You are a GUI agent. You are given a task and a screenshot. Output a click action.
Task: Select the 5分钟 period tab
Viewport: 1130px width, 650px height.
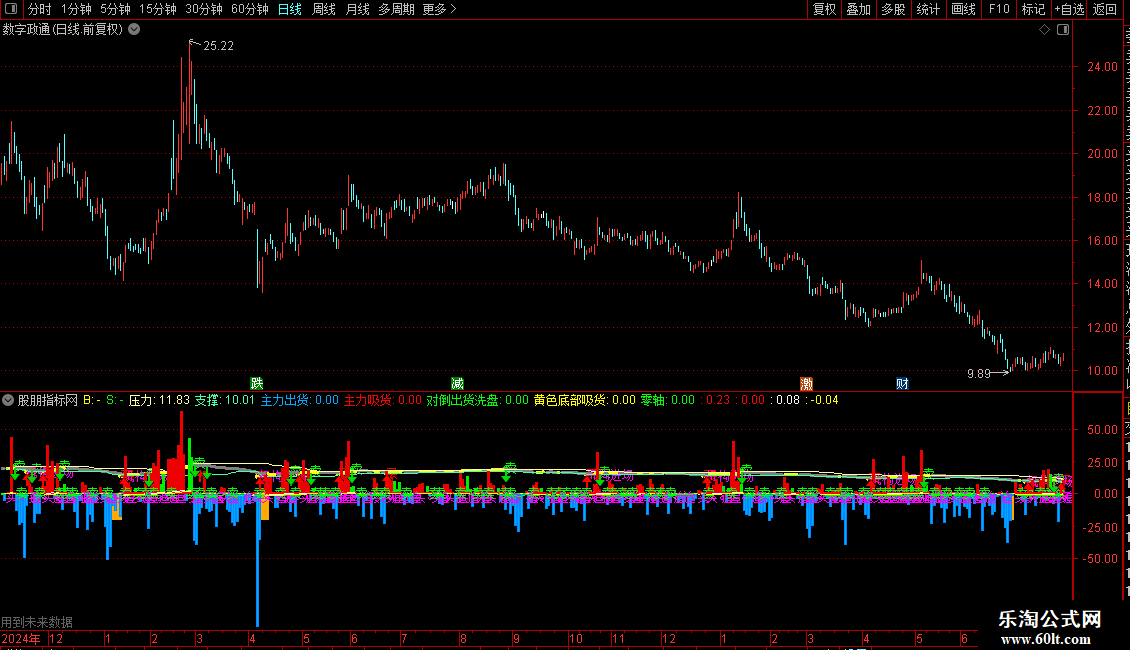tap(115, 9)
